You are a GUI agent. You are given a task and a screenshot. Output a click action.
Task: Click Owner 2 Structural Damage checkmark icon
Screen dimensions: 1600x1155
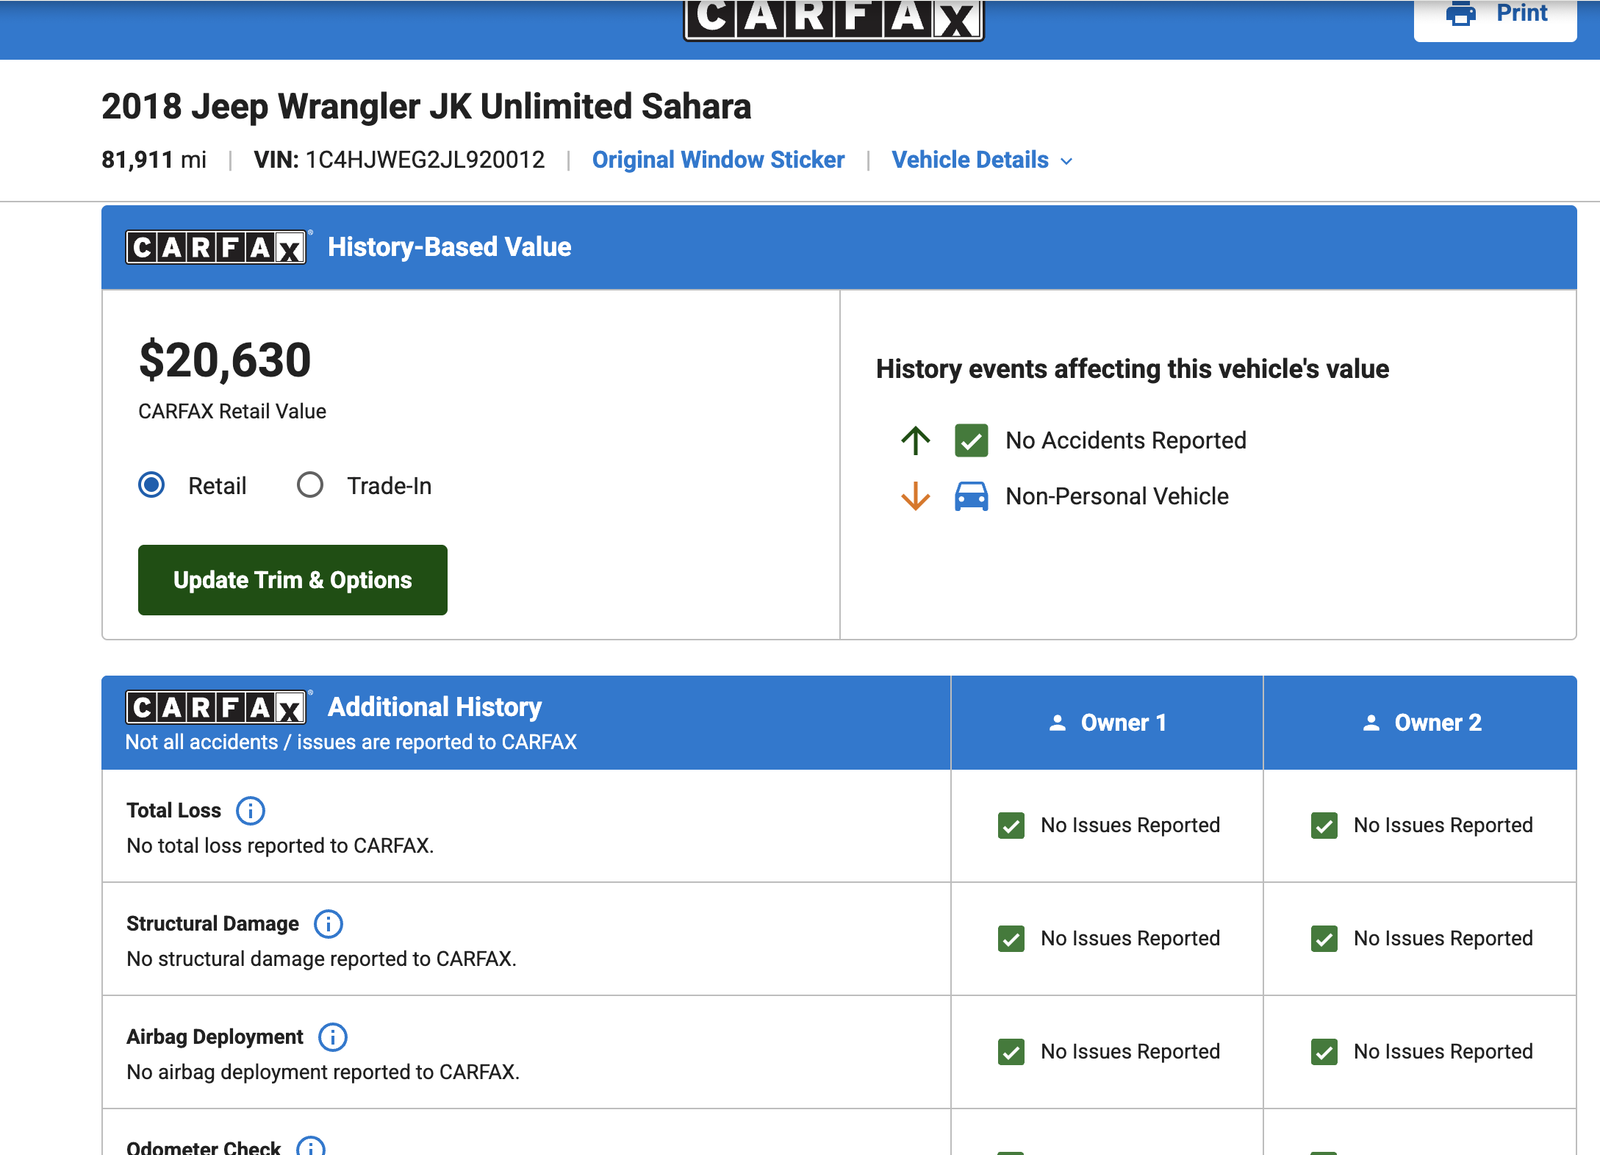pyautogui.click(x=1324, y=938)
